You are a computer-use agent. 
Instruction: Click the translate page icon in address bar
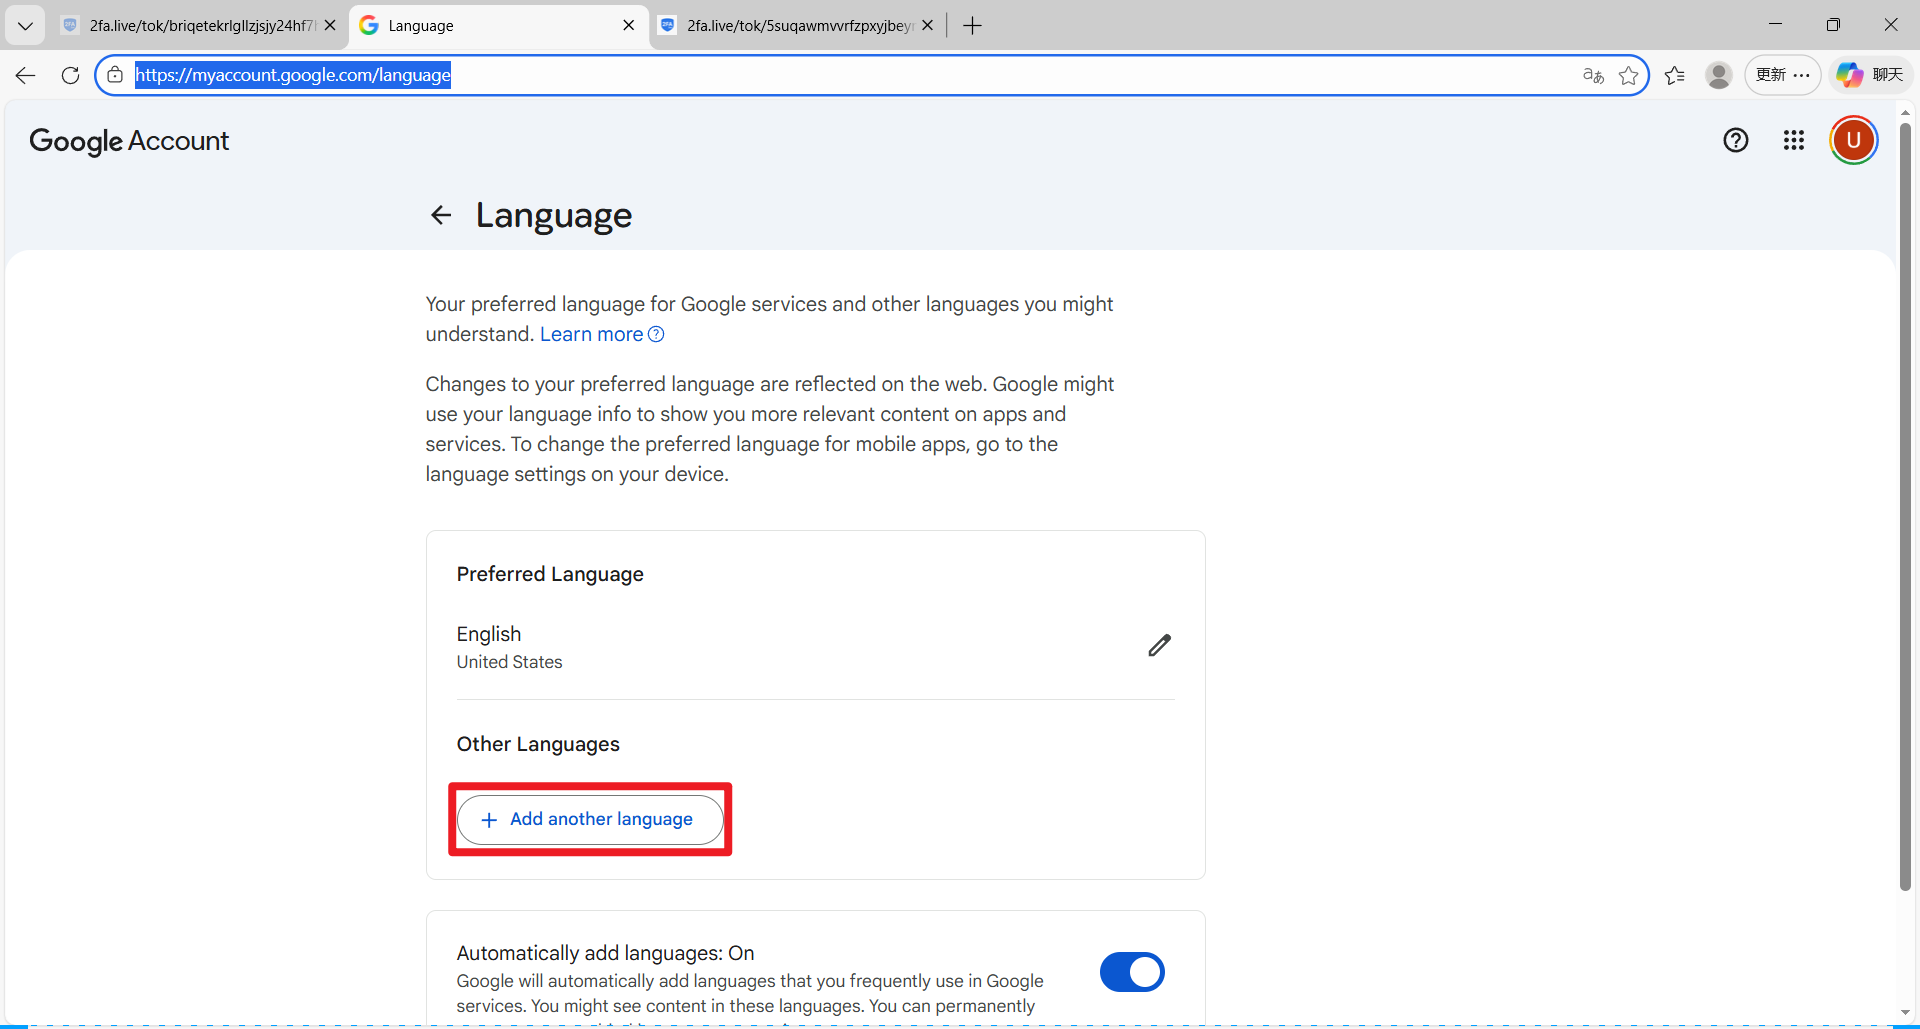[x=1593, y=75]
